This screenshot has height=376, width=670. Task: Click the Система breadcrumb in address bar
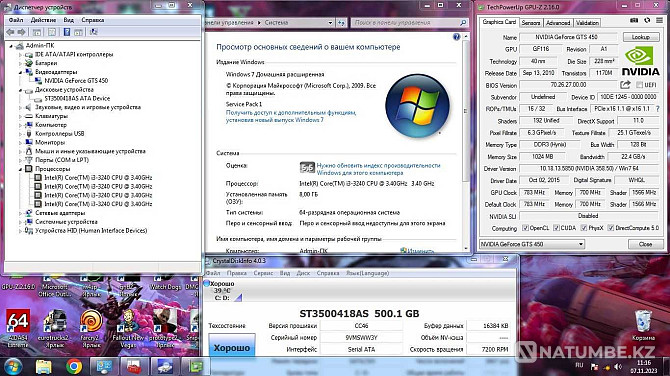(276, 23)
